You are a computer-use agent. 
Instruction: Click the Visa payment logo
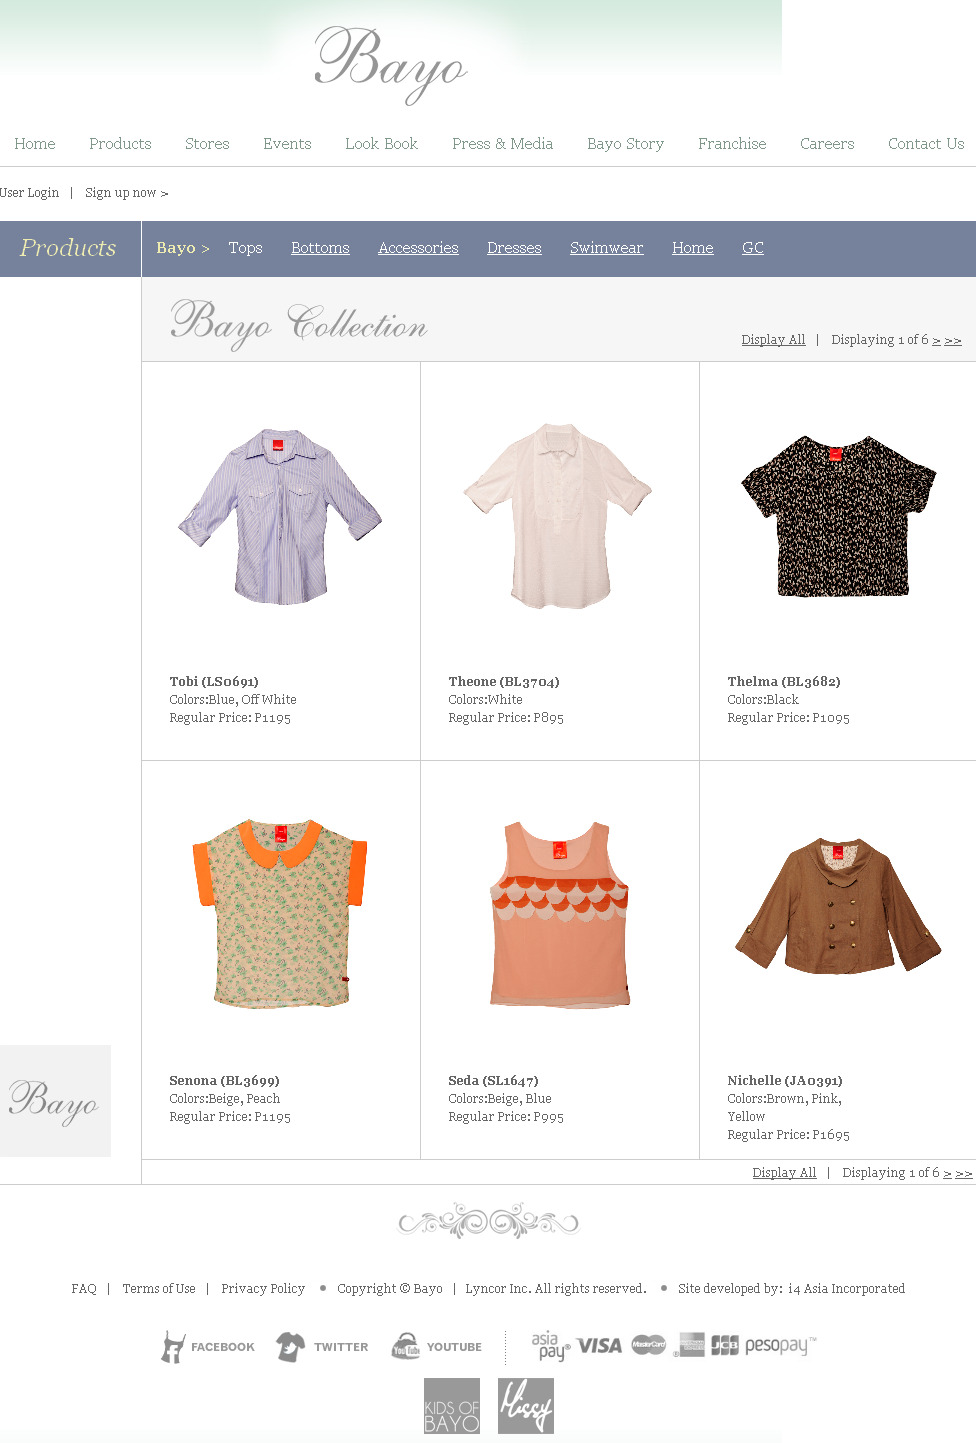[x=599, y=1346]
